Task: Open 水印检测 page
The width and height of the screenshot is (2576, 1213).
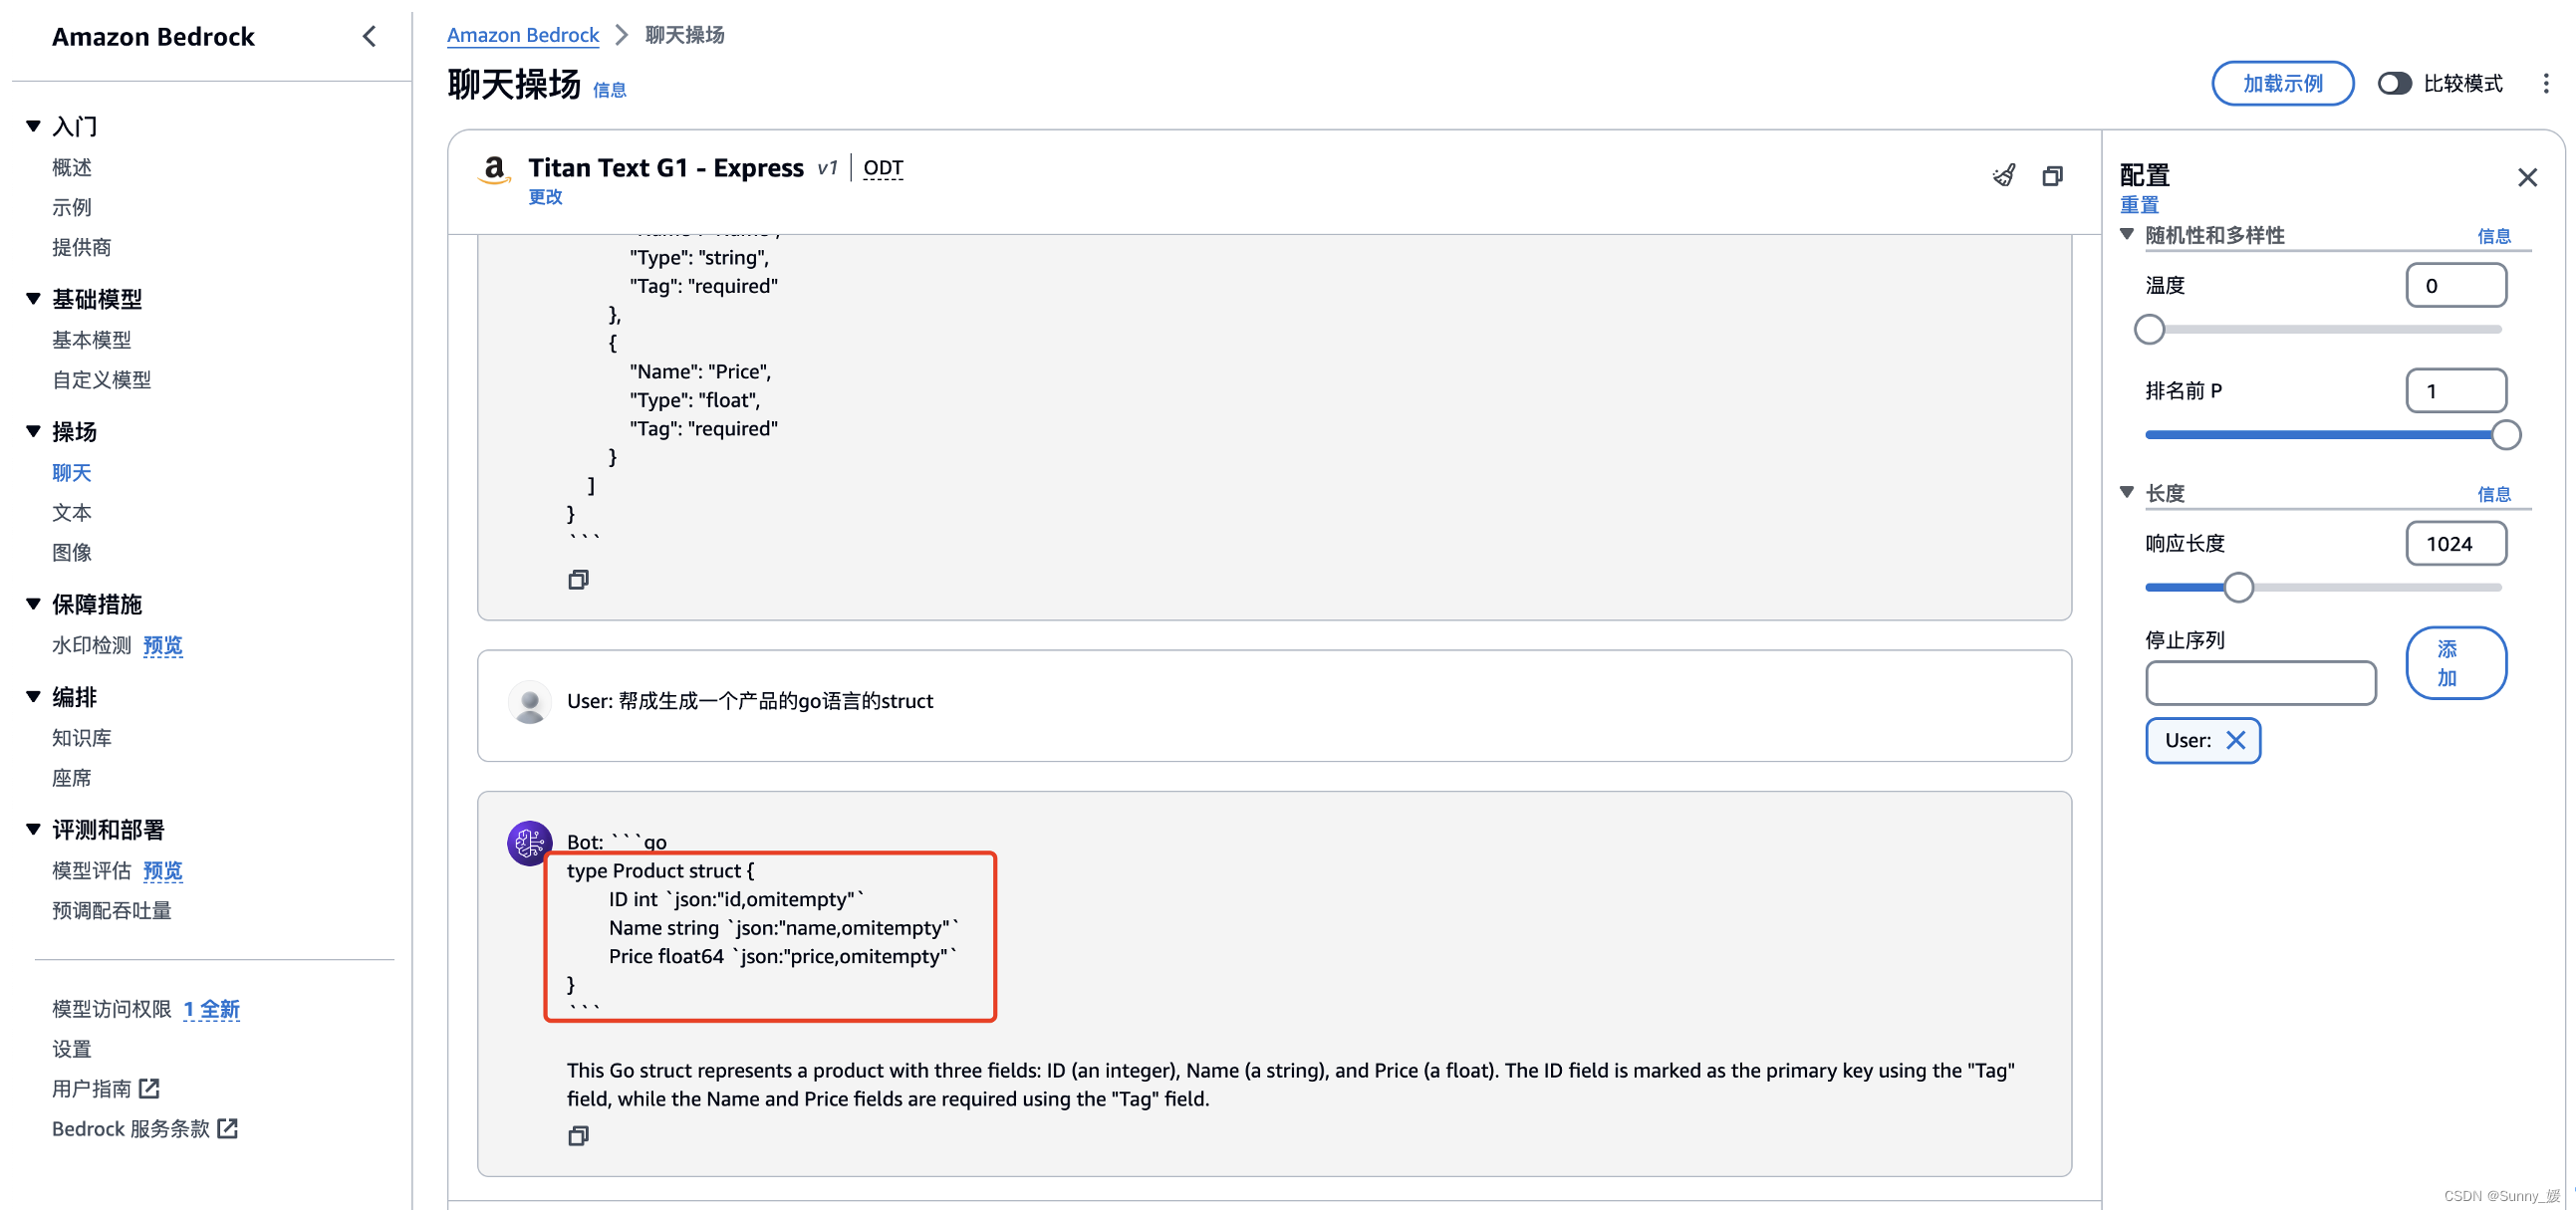Action: (92, 645)
